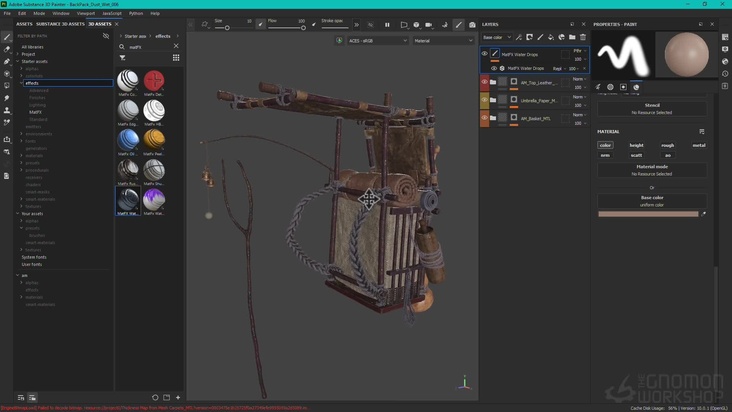Hide the Umbrella_Paper layer folder
The height and width of the screenshot is (412, 732).
tap(484, 100)
